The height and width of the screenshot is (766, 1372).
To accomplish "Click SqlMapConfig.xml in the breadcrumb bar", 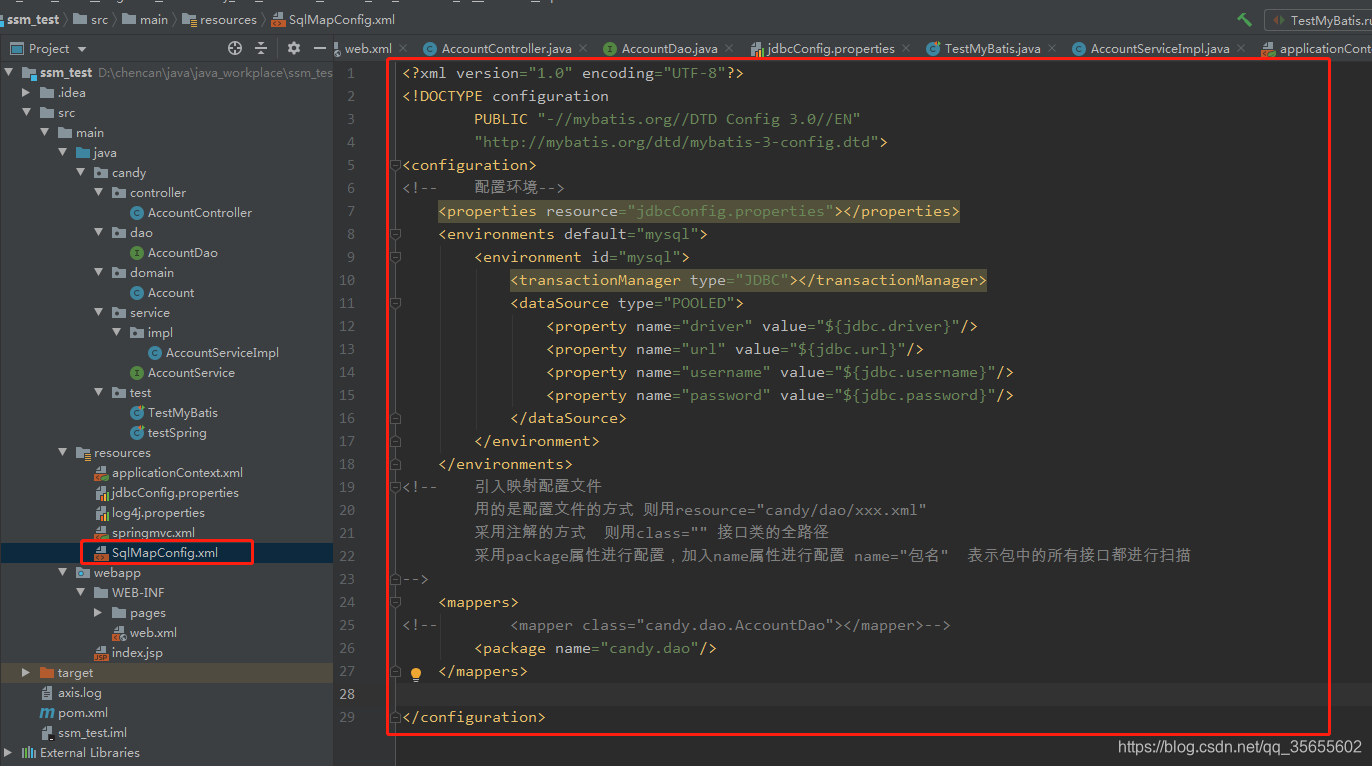I will [x=341, y=20].
